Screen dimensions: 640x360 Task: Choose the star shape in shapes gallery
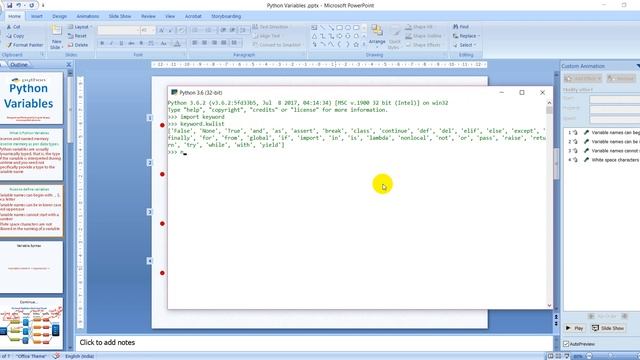tap(356, 44)
